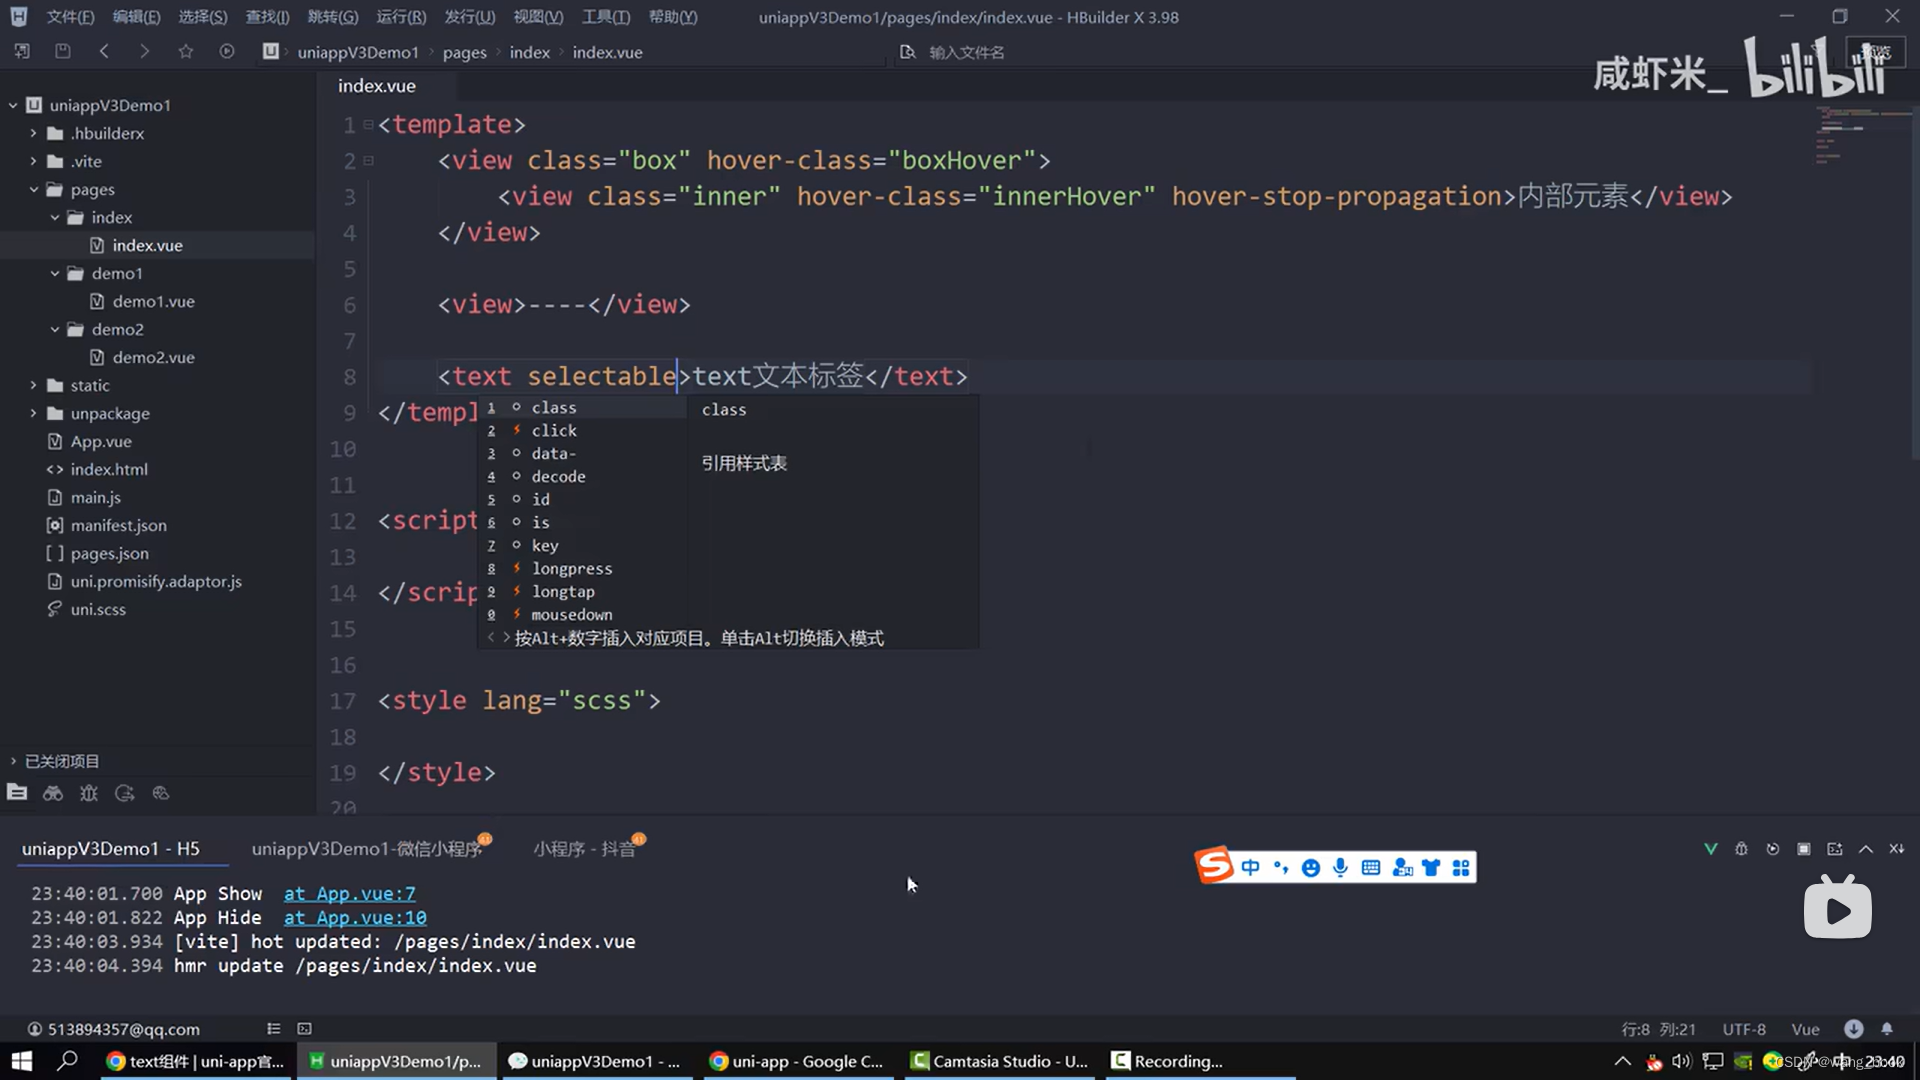
Task: Open manifest.json in the file tree
Action: click(x=118, y=525)
